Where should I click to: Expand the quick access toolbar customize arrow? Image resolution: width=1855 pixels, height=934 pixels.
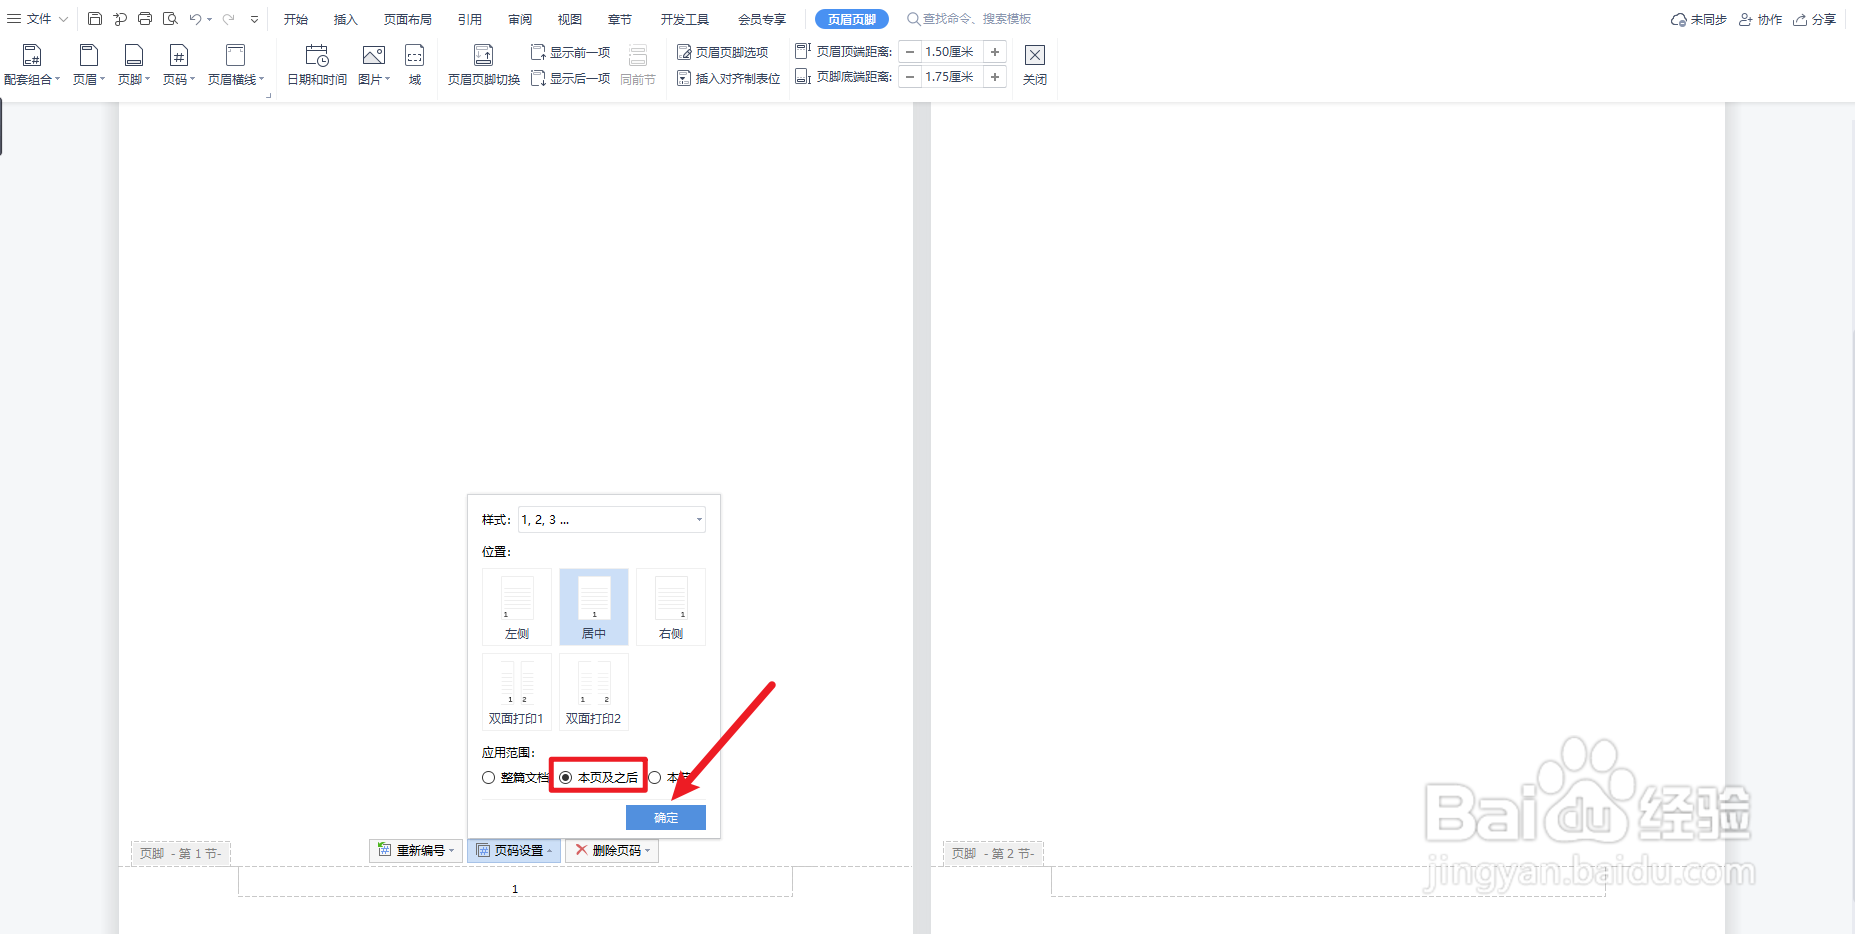pyautogui.click(x=255, y=19)
